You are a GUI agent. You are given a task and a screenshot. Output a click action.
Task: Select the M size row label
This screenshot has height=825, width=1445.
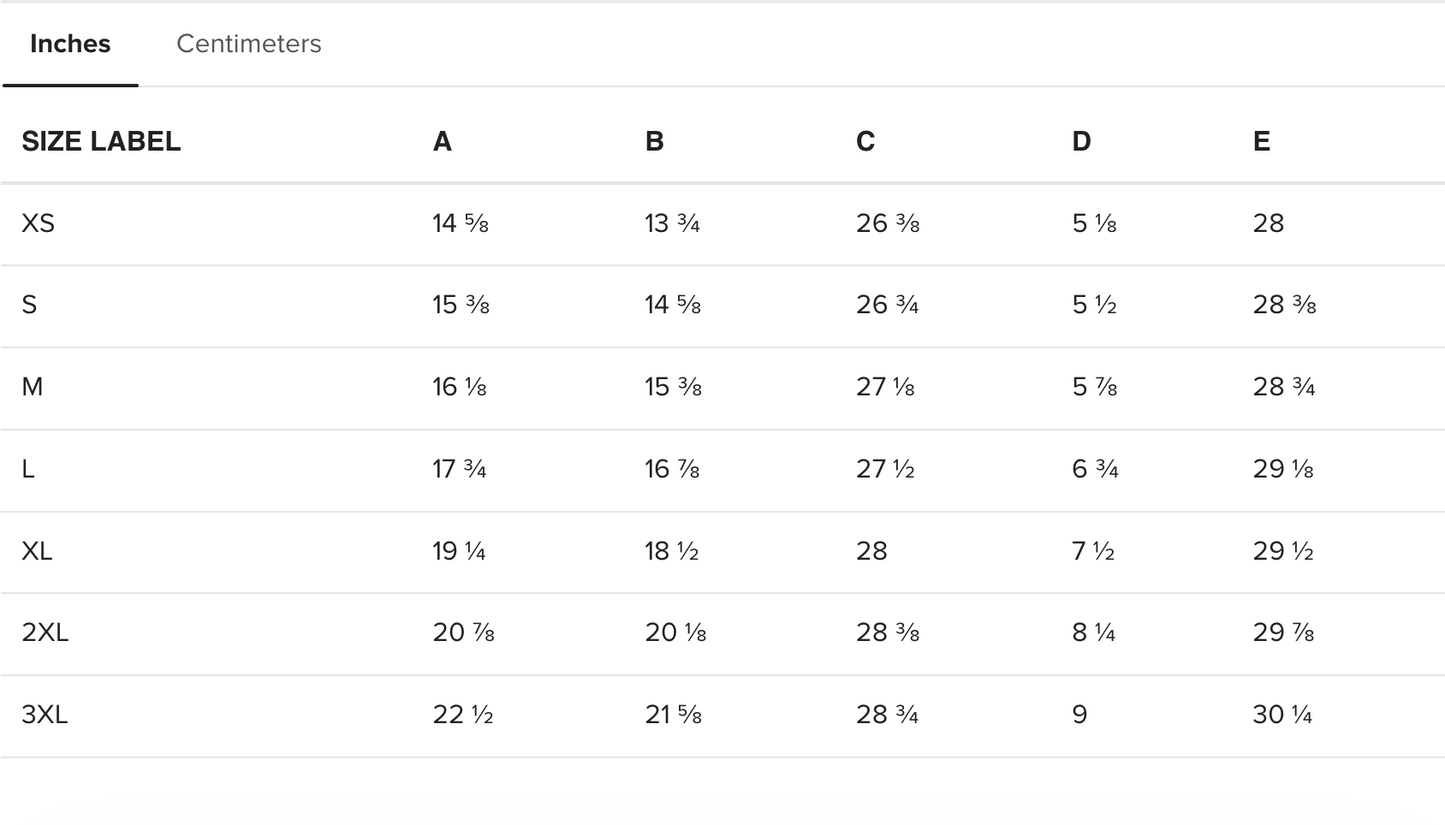[x=32, y=387]
